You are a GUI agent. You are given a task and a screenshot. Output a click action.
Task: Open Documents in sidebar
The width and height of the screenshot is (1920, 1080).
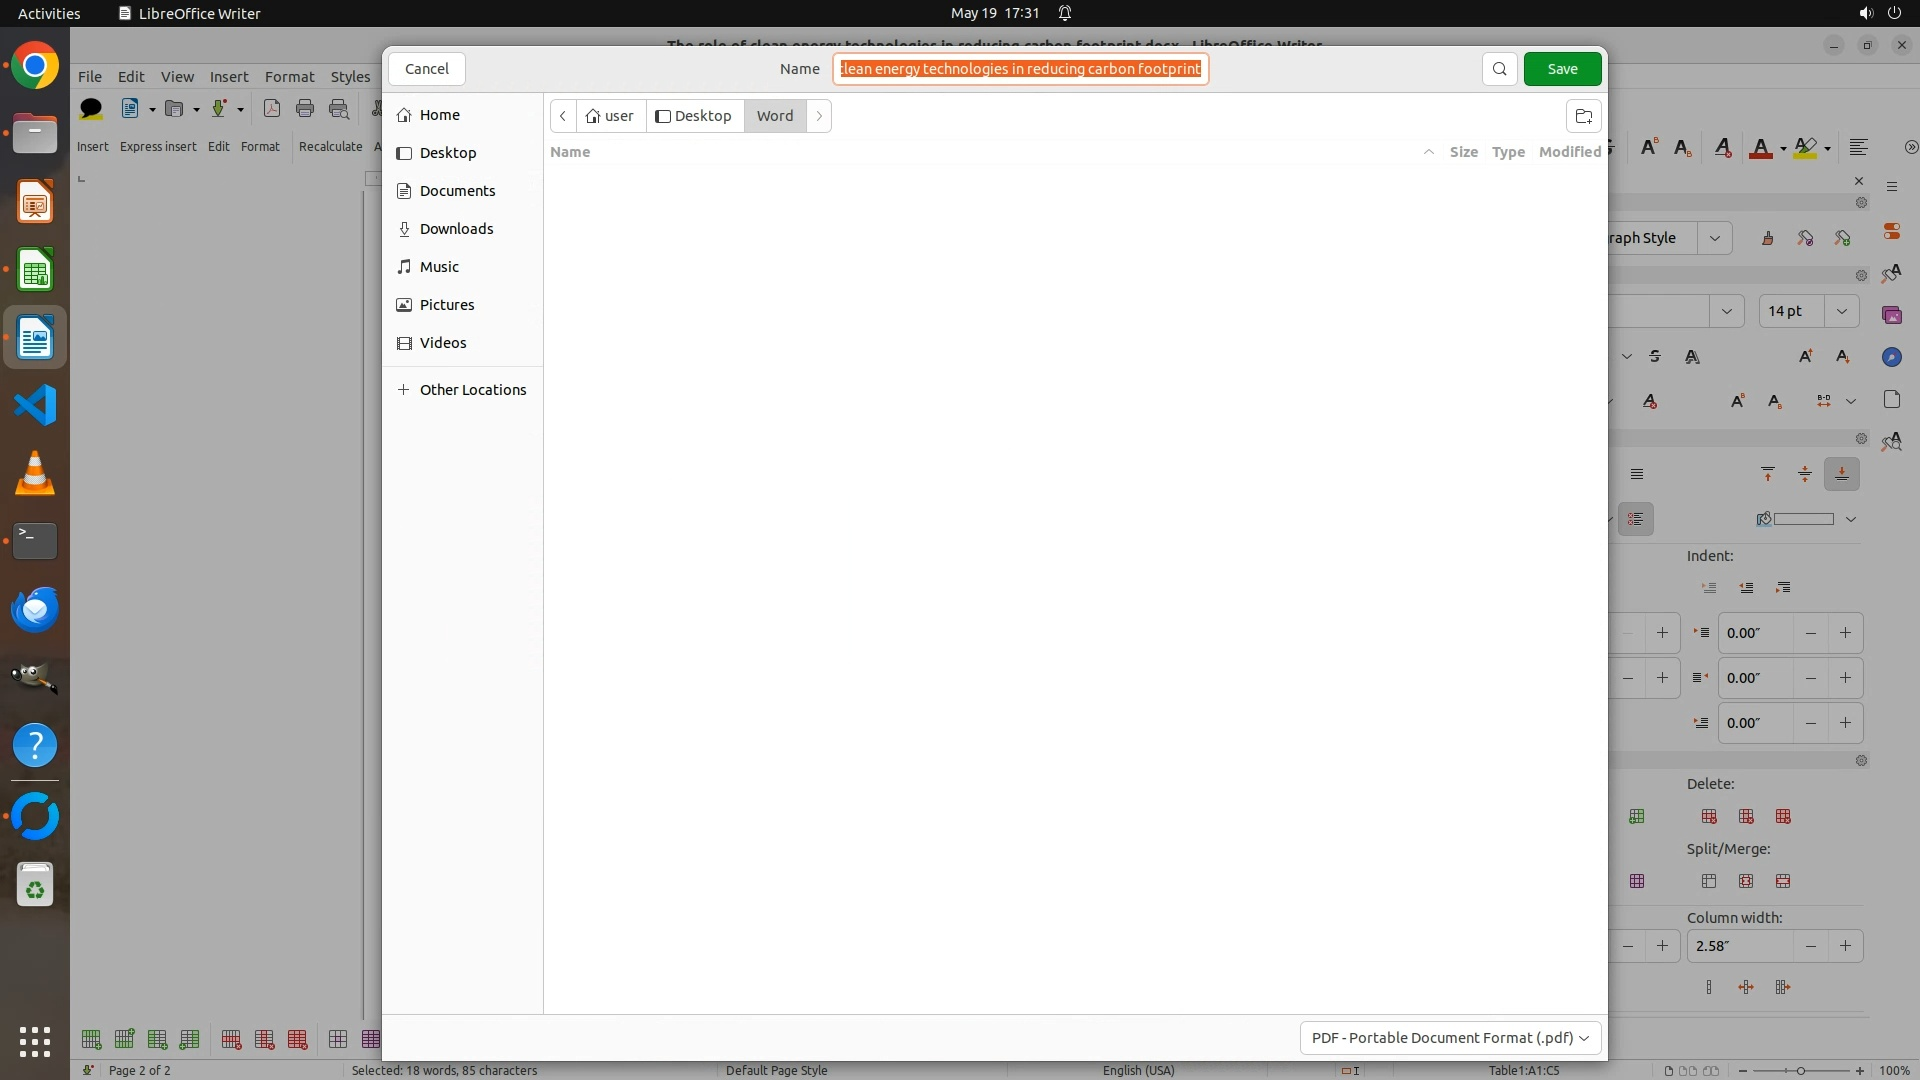(x=457, y=191)
